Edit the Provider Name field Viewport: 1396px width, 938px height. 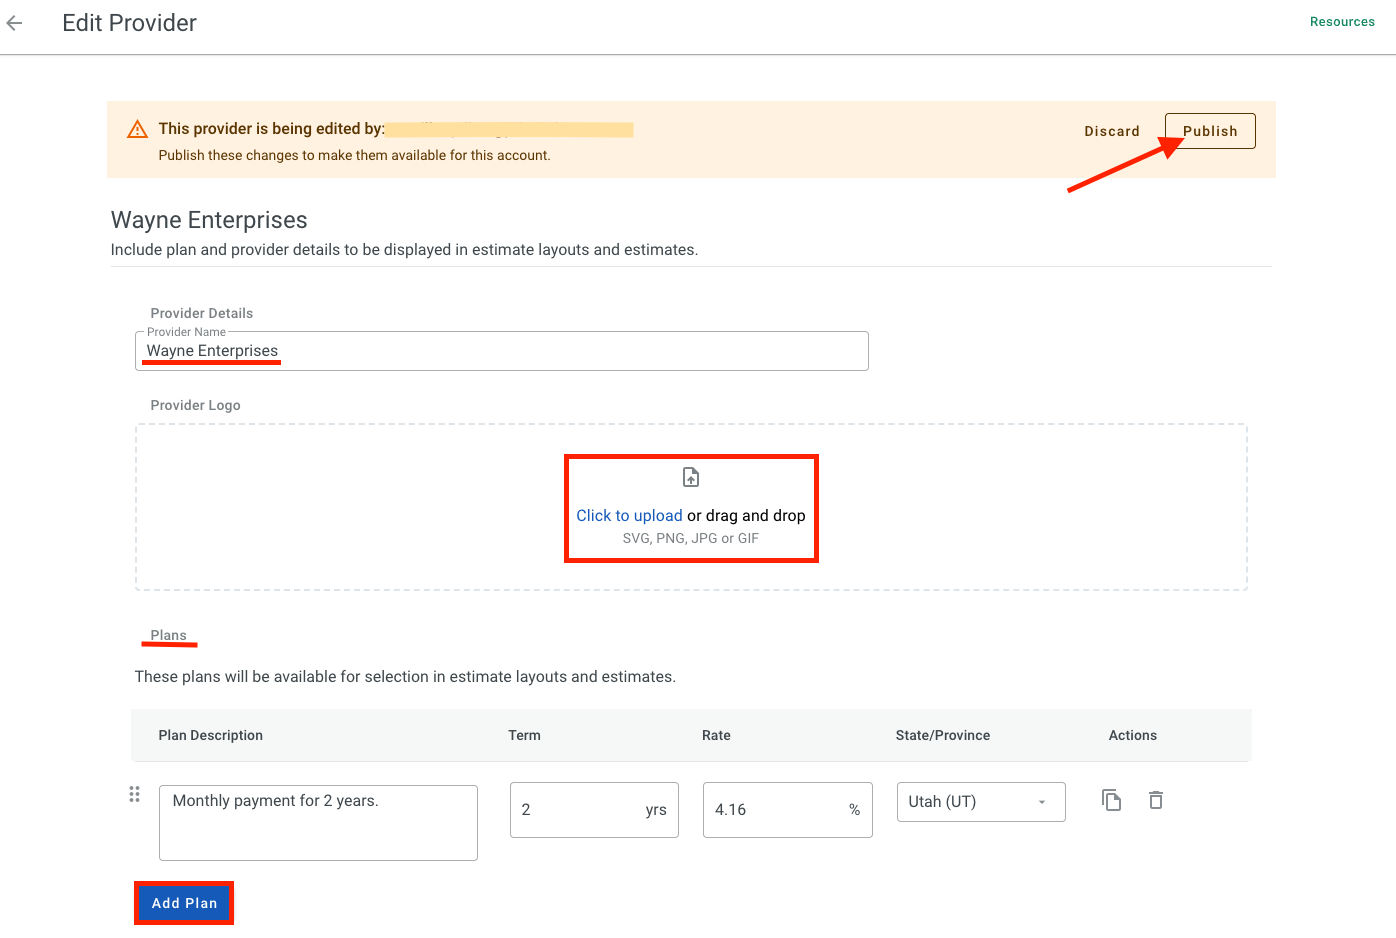502,351
